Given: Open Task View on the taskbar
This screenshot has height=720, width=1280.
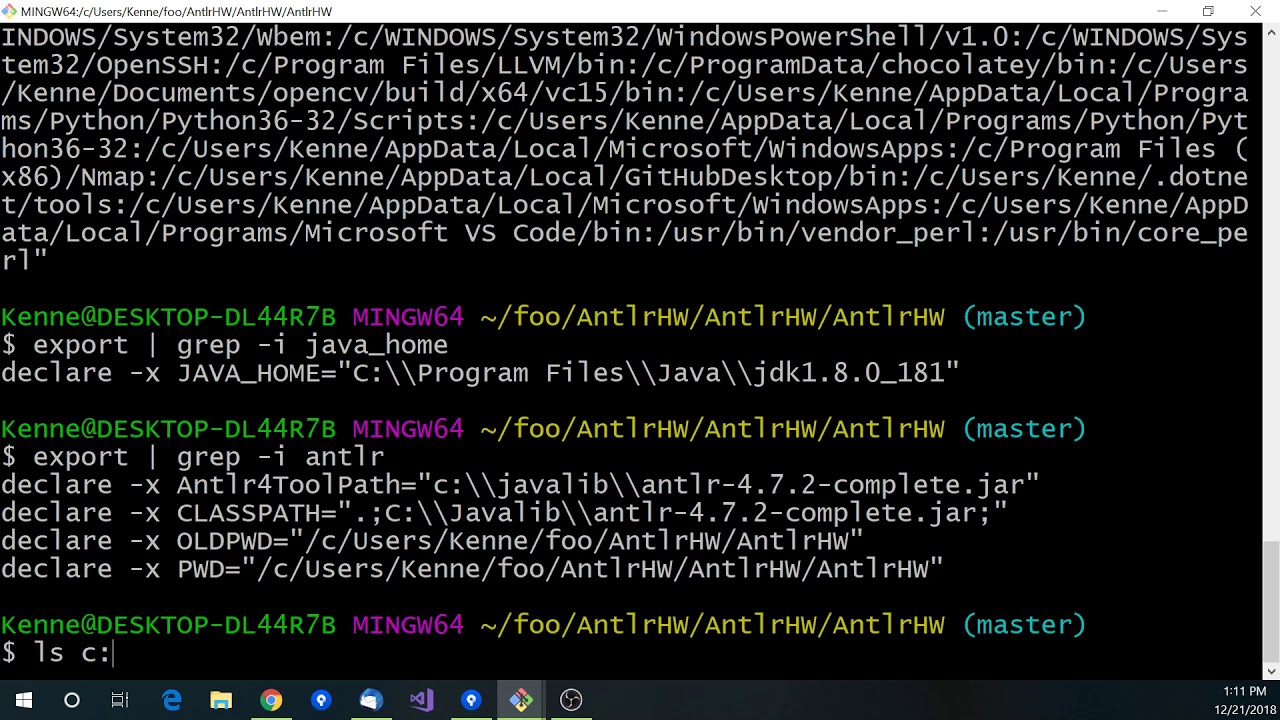Looking at the screenshot, I should click(x=120, y=700).
